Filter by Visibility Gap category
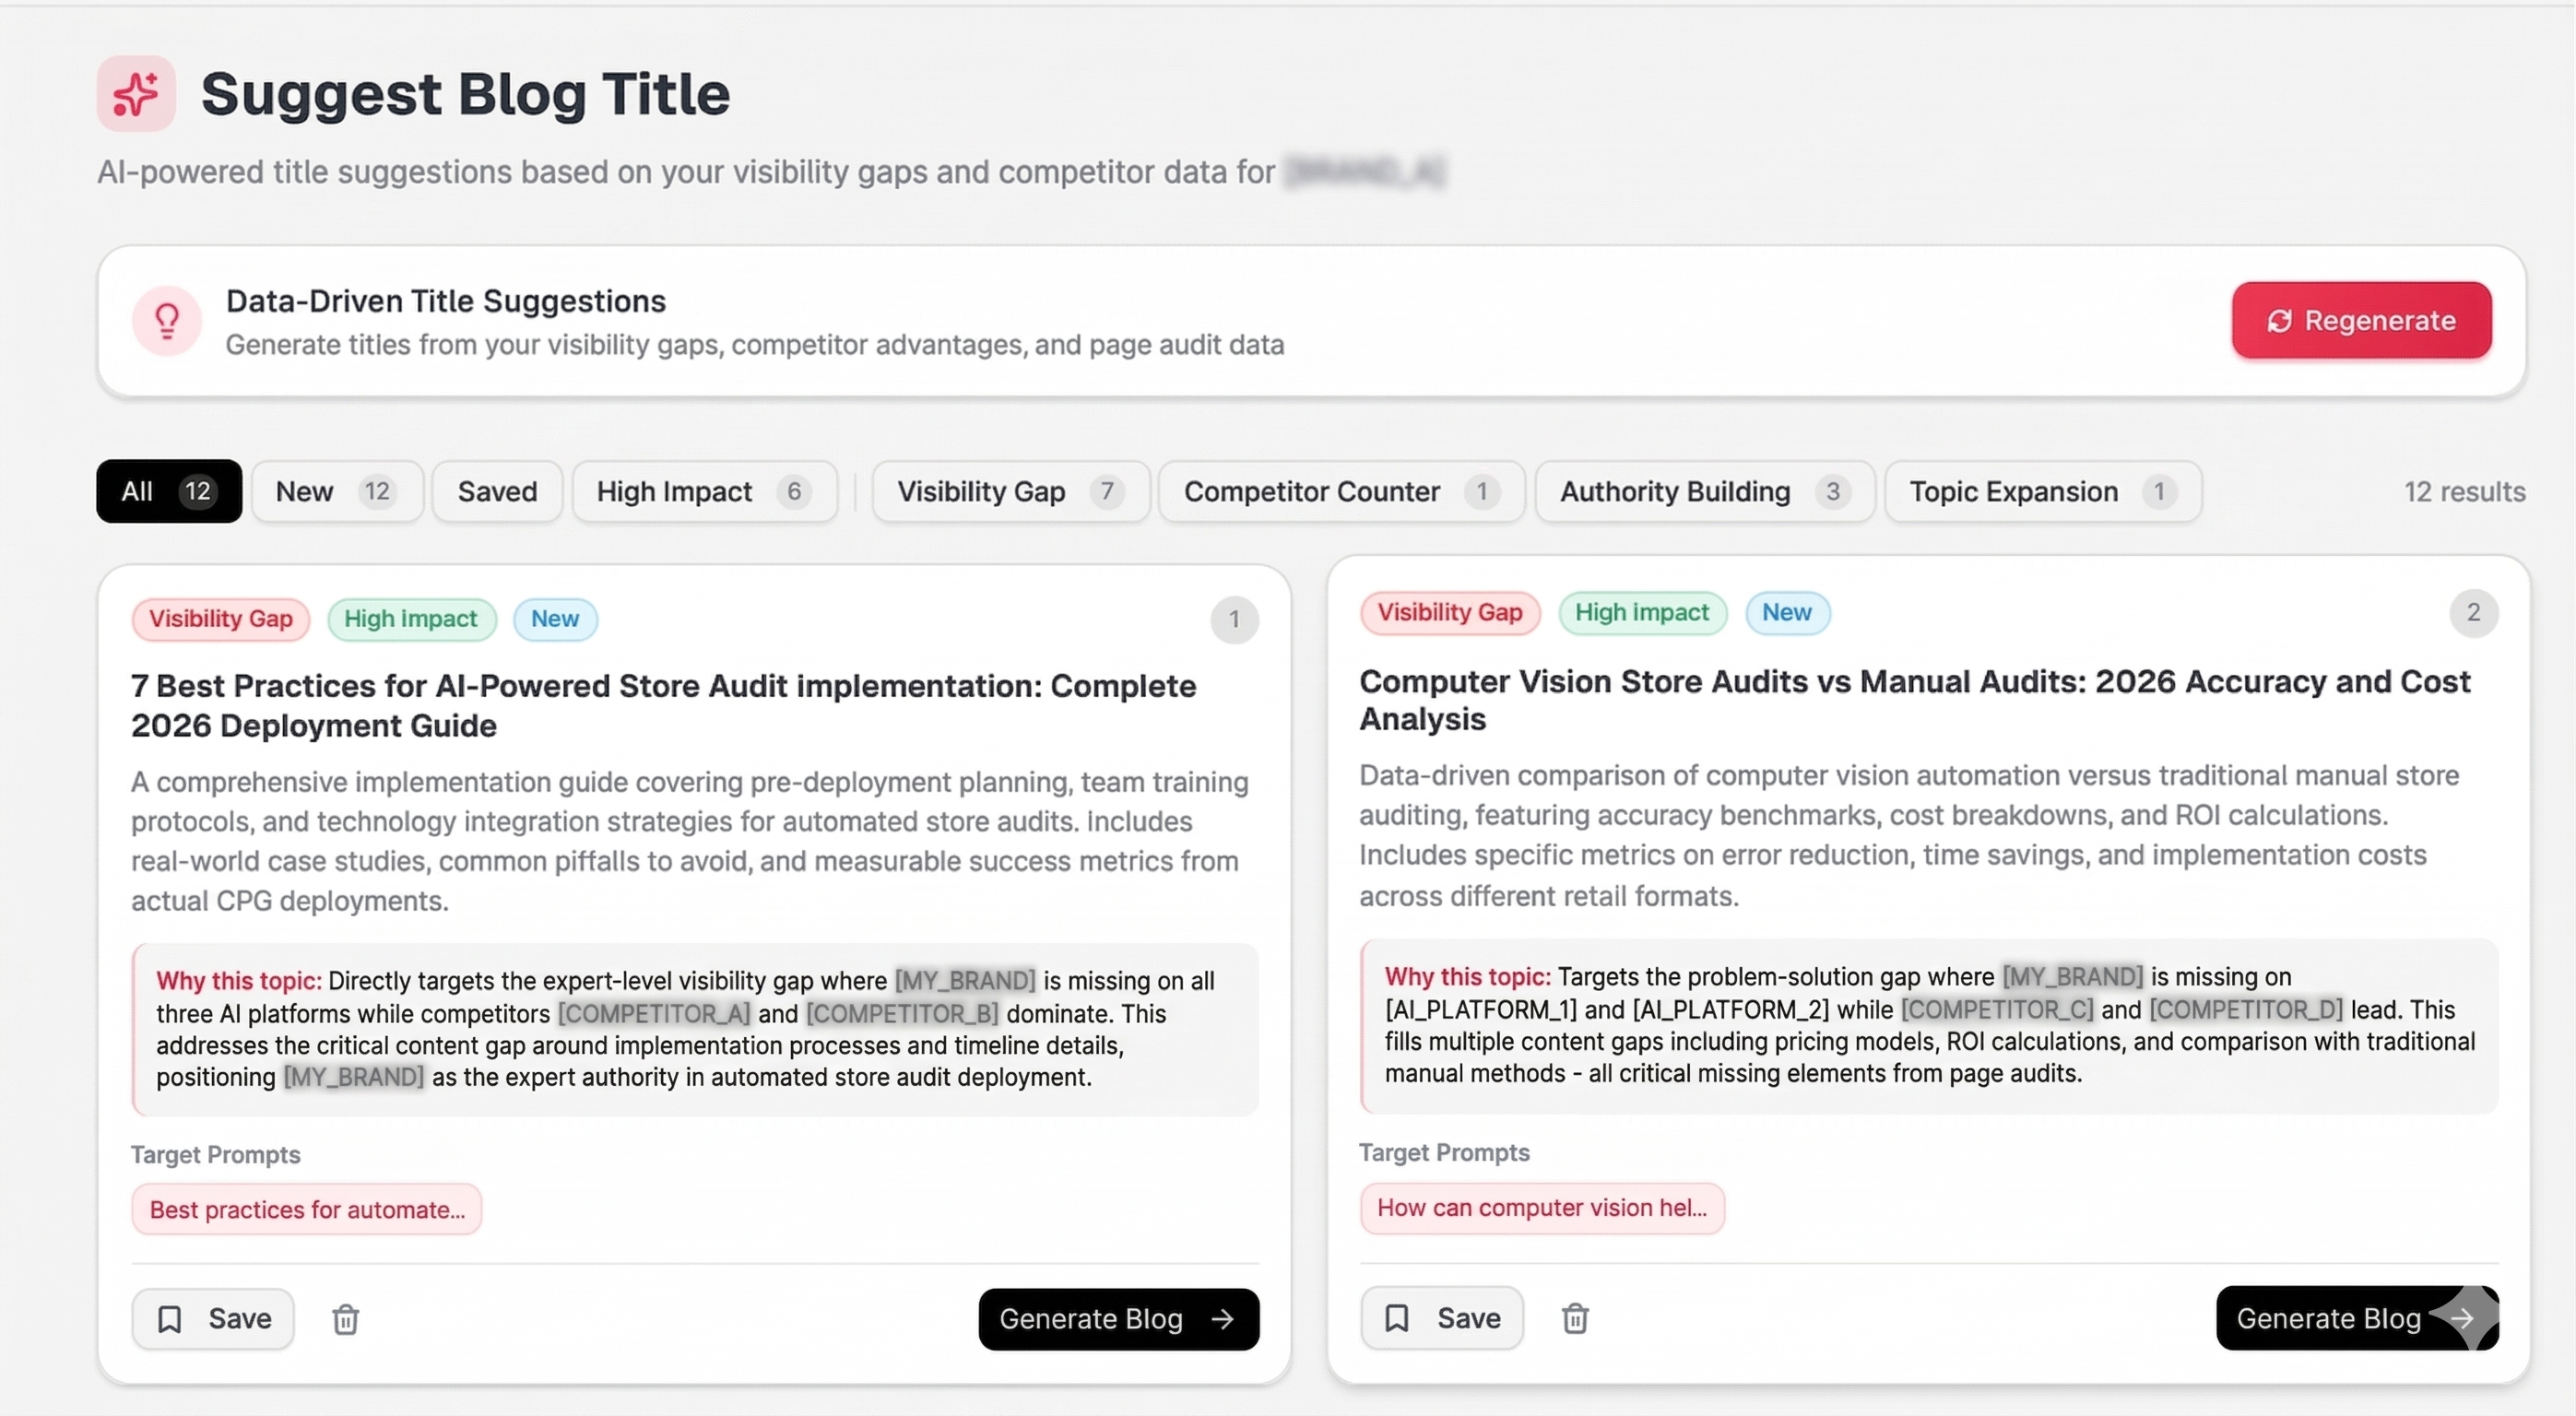Screen dimensions: 2576x1416 coord(1010,491)
